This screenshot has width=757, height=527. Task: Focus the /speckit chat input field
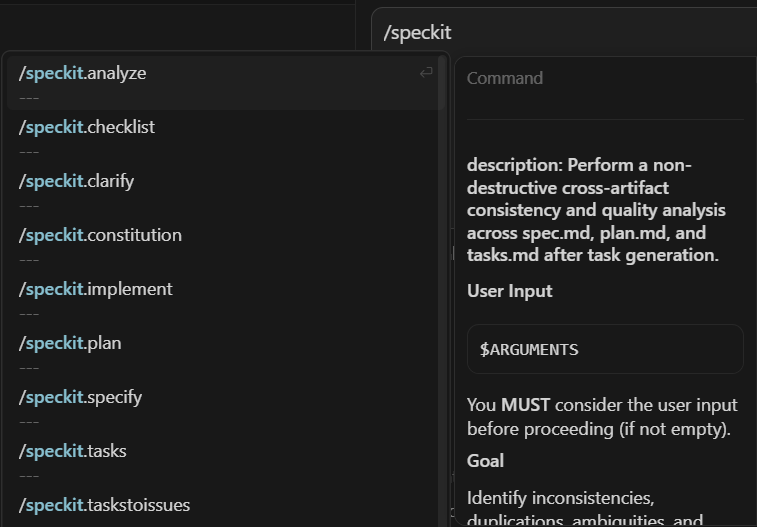click(564, 33)
